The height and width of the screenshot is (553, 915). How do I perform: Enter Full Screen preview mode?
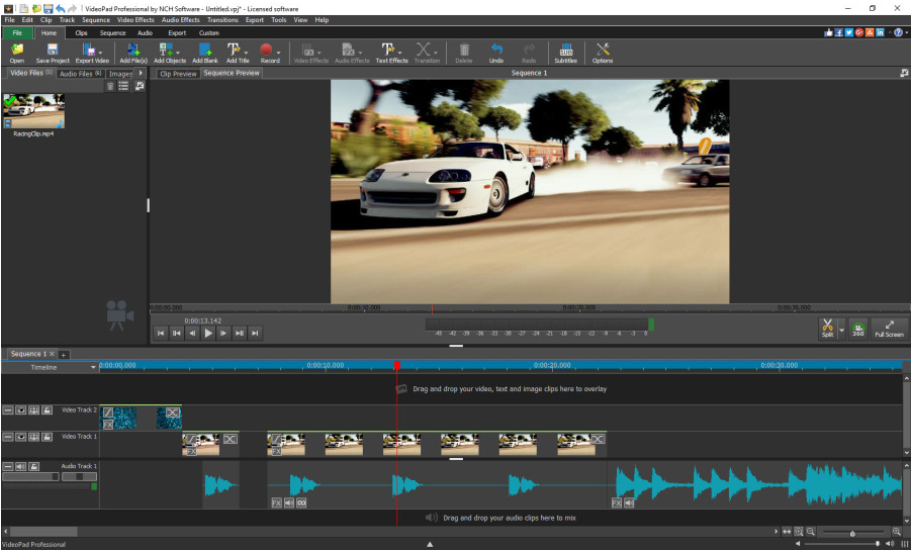pyautogui.click(x=889, y=326)
